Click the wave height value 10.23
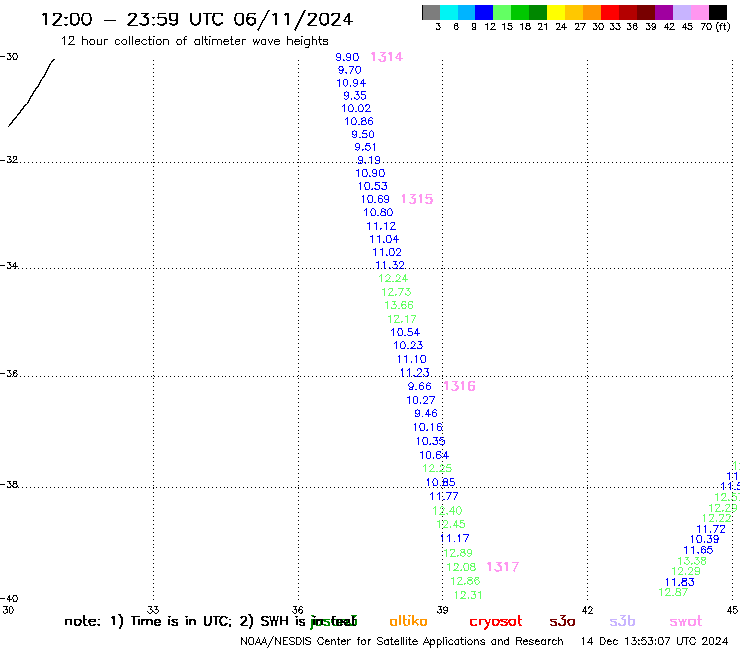Image resolution: width=740 pixels, height=650 pixels. pos(408,346)
